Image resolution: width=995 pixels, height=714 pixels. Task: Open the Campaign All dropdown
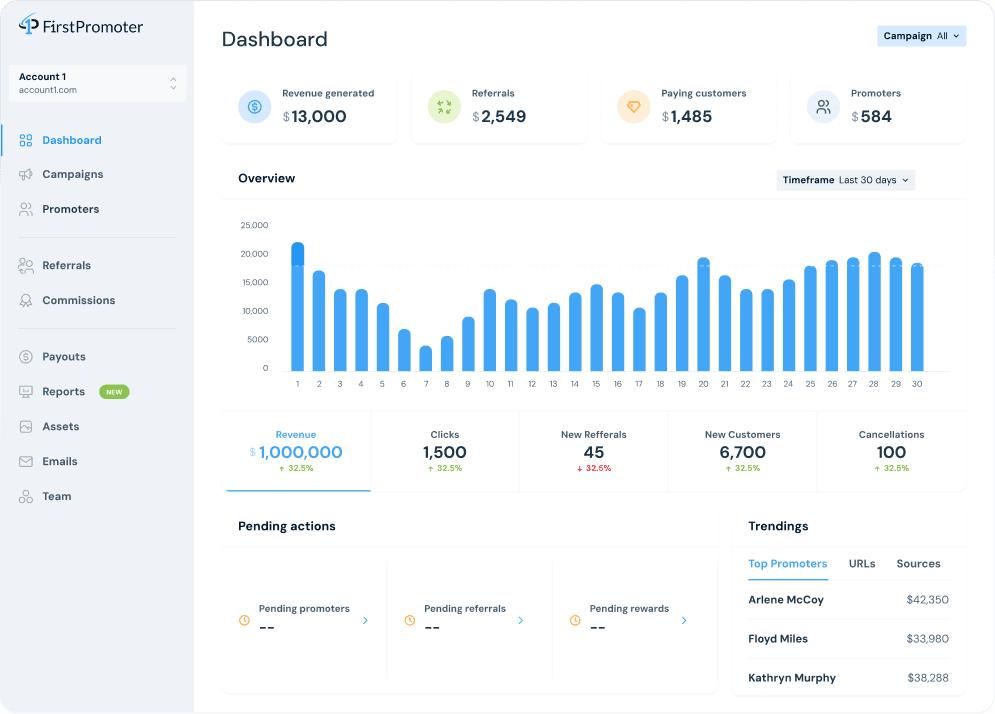(x=921, y=36)
